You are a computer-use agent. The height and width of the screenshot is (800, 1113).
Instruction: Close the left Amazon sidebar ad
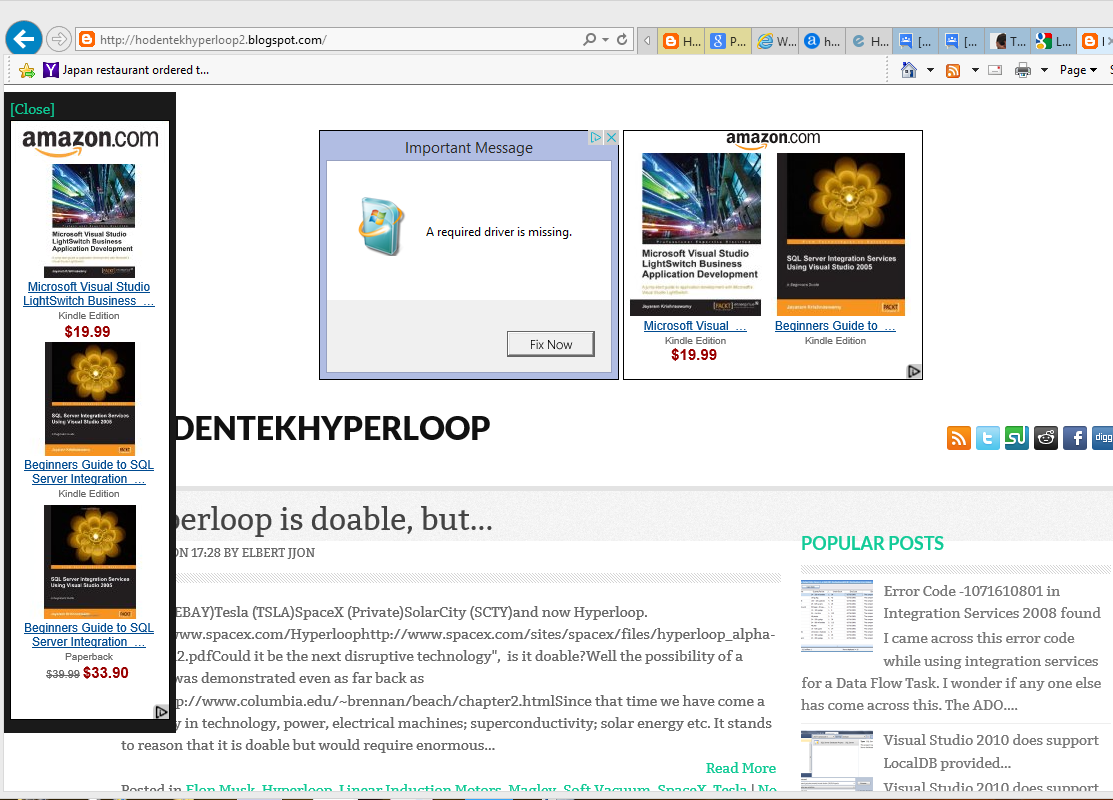[x=33, y=109]
